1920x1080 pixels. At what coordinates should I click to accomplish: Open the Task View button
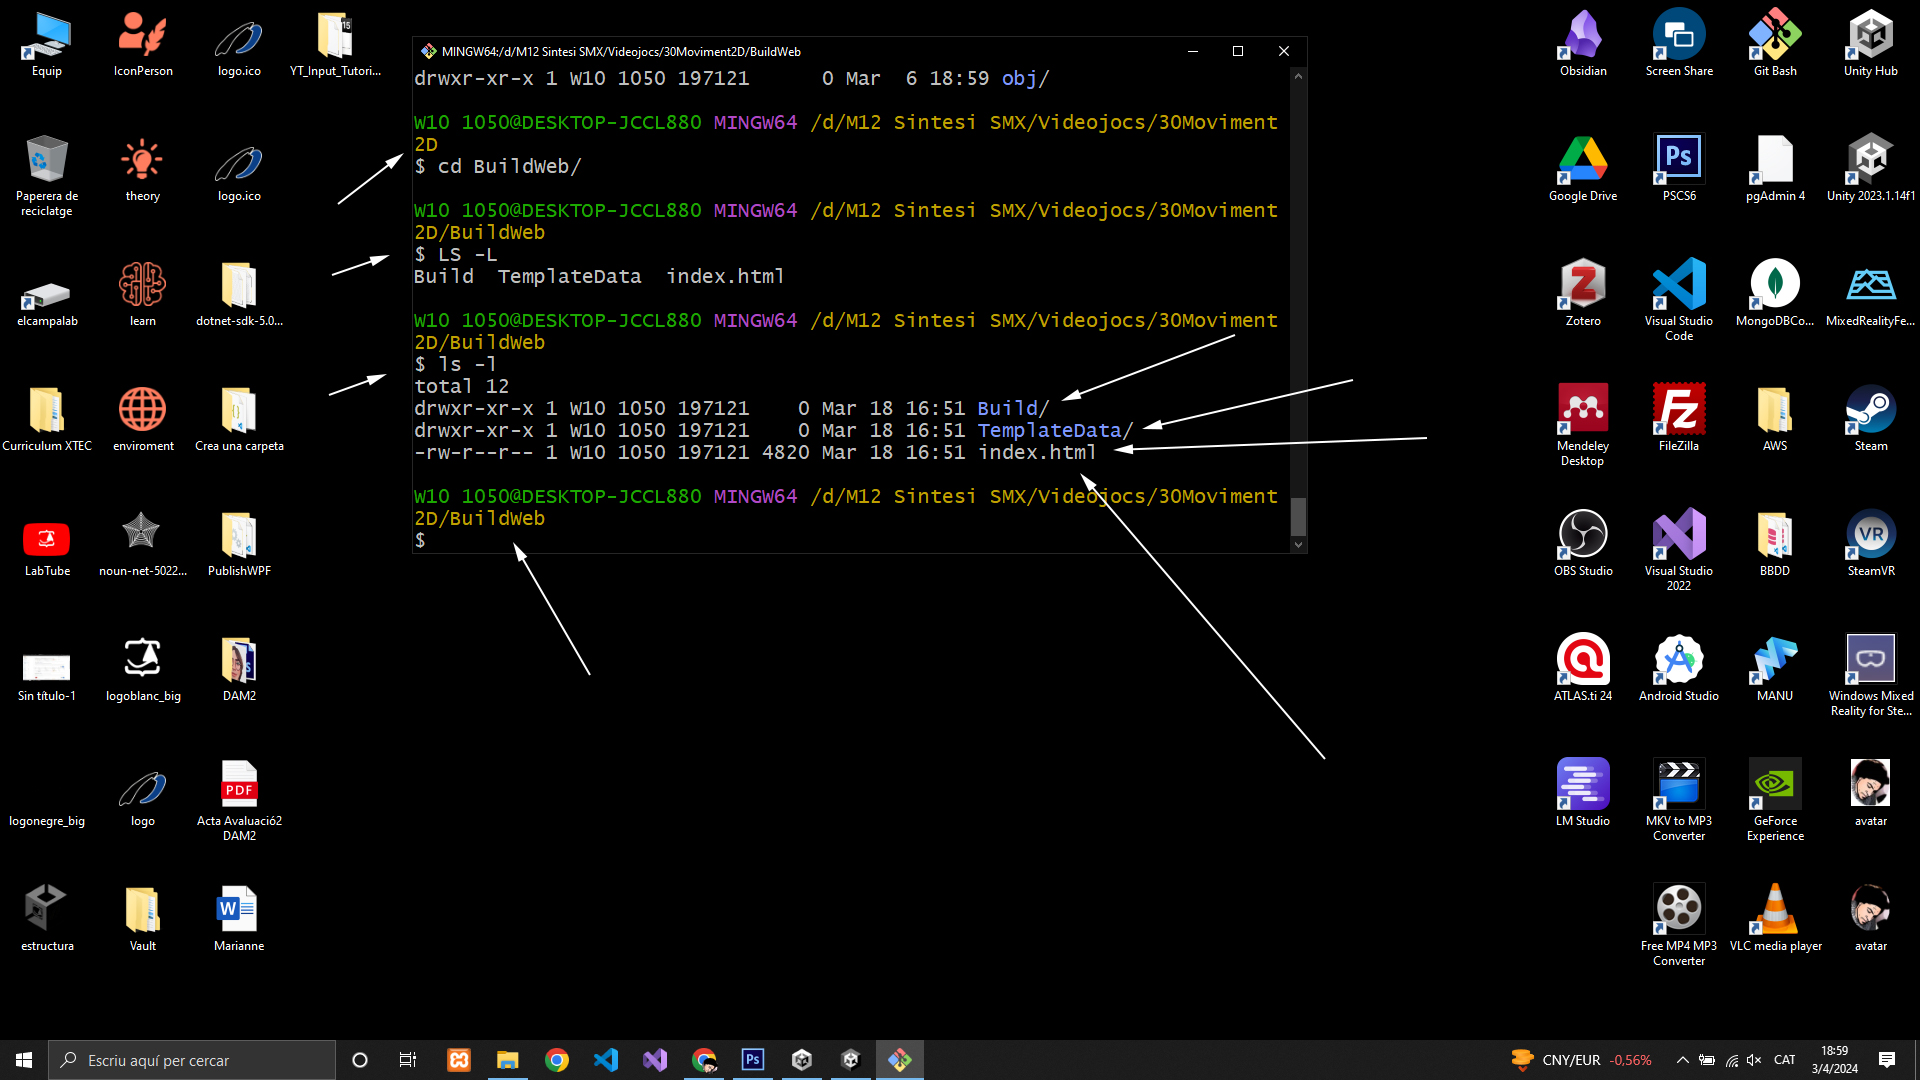(407, 1060)
